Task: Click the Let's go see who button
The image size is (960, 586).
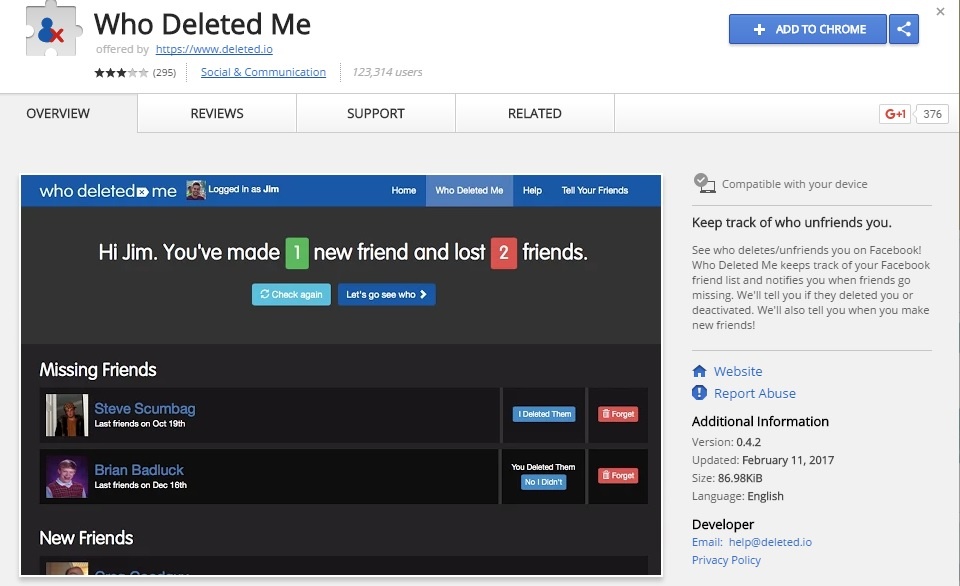Action: click(x=386, y=295)
